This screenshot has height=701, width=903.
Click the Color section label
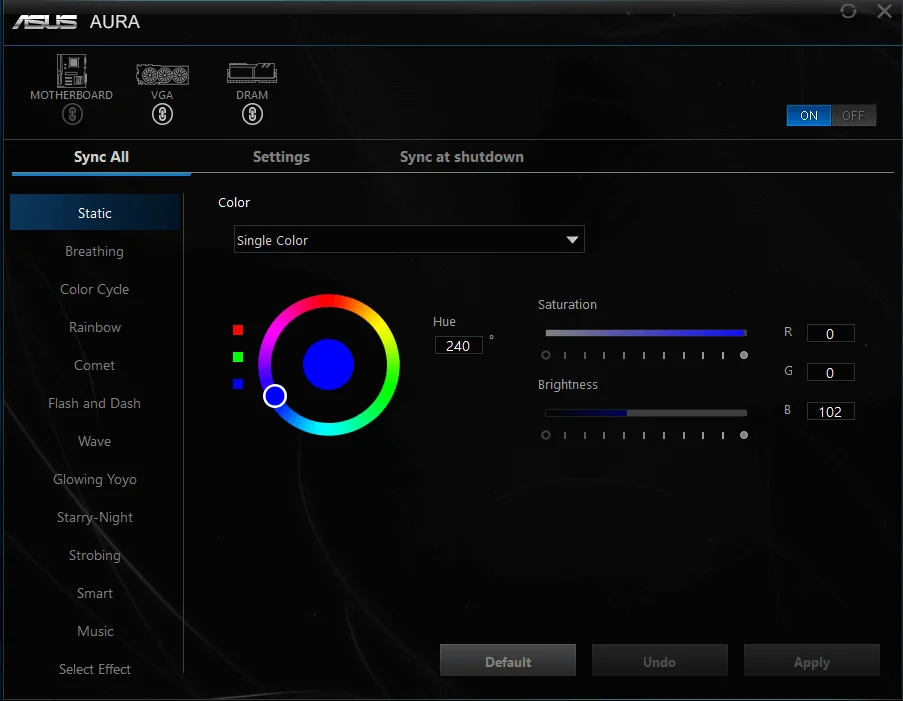(x=234, y=203)
